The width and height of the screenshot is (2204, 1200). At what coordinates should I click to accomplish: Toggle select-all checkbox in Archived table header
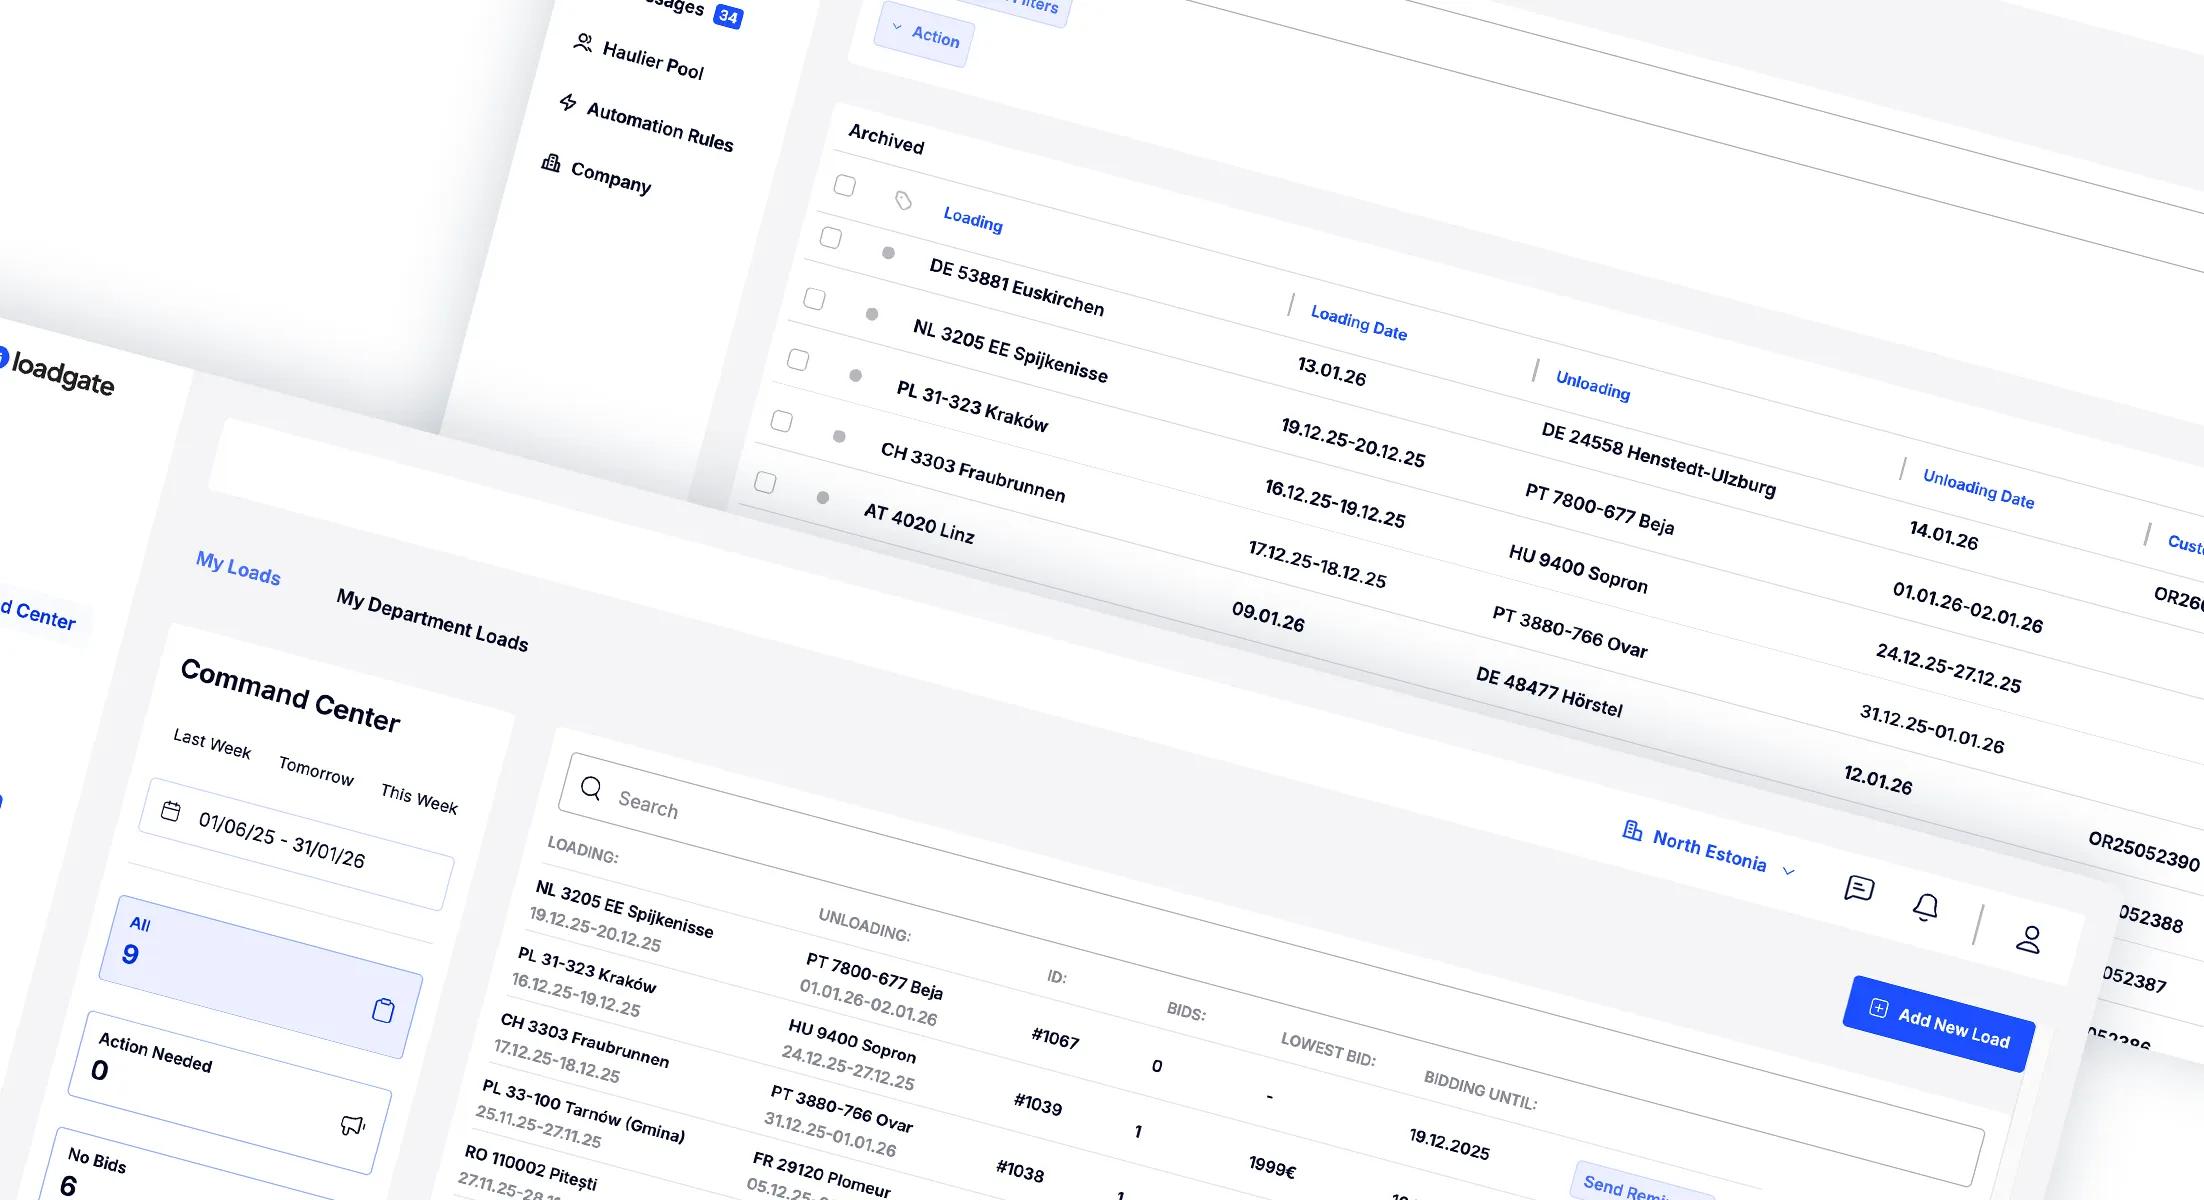pos(845,186)
